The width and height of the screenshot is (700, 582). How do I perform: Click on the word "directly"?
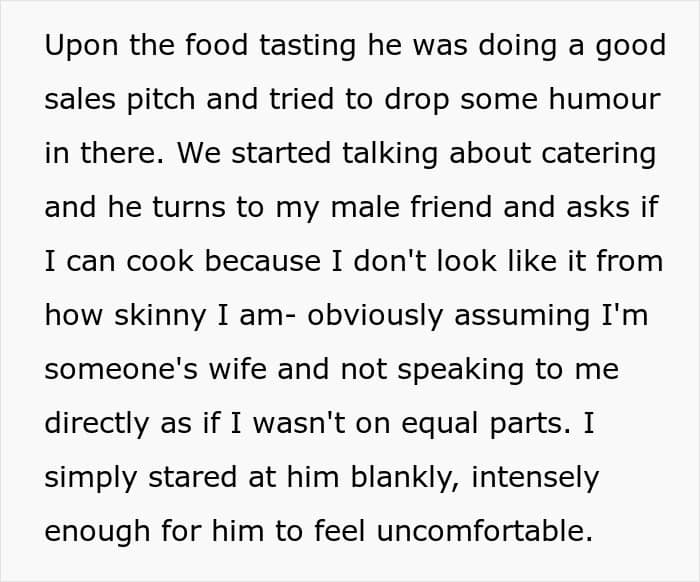(97, 424)
